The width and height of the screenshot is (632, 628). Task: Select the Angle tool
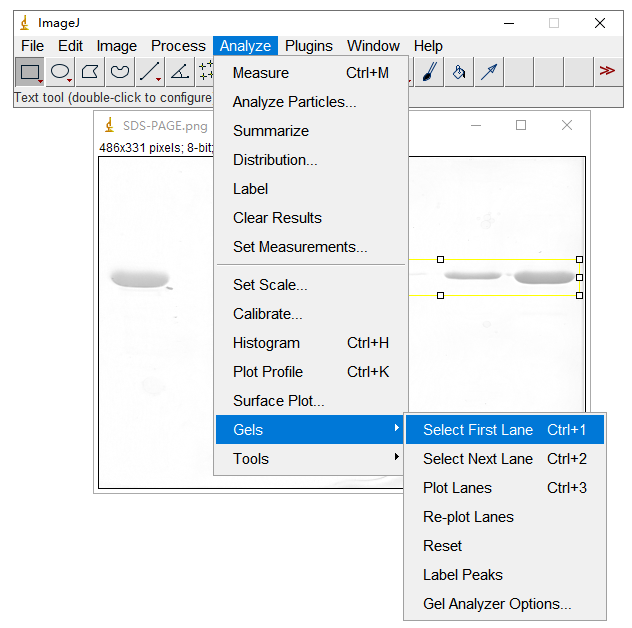tap(180, 71)
